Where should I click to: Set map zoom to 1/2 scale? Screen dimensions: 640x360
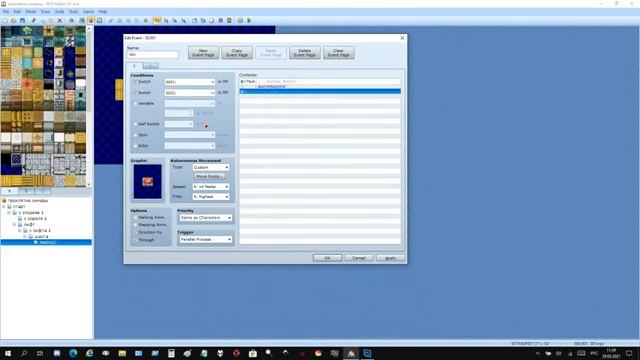[x=166, y=20]
